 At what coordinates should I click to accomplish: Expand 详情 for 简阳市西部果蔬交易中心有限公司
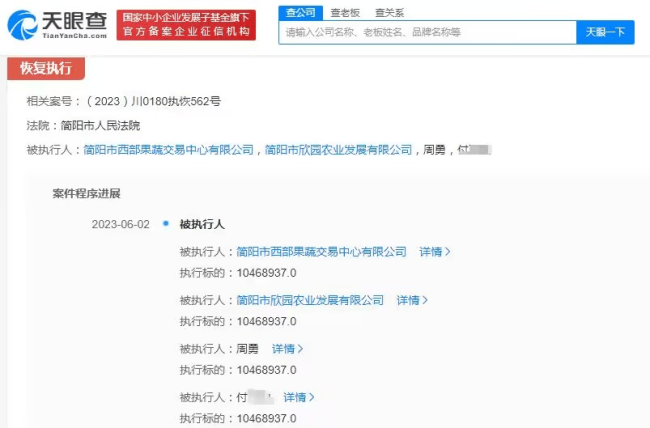435,252
